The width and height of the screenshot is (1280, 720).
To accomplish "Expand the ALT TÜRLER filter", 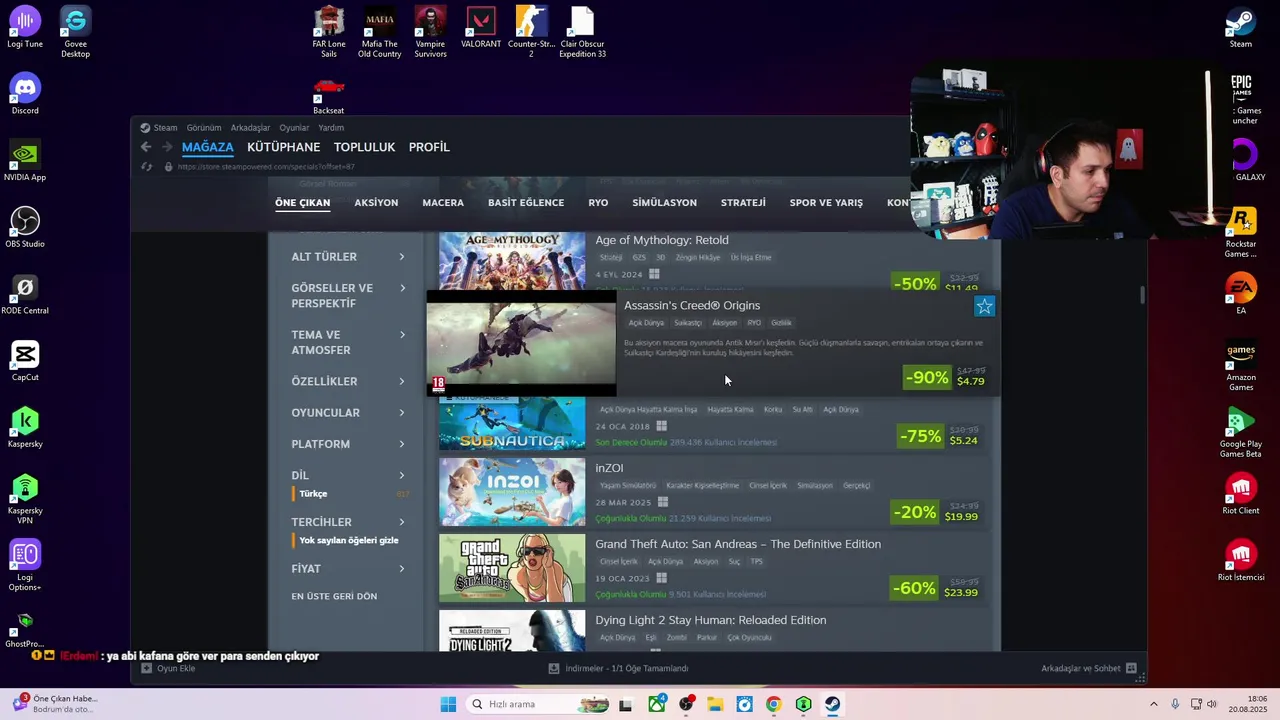I will 348,257.
